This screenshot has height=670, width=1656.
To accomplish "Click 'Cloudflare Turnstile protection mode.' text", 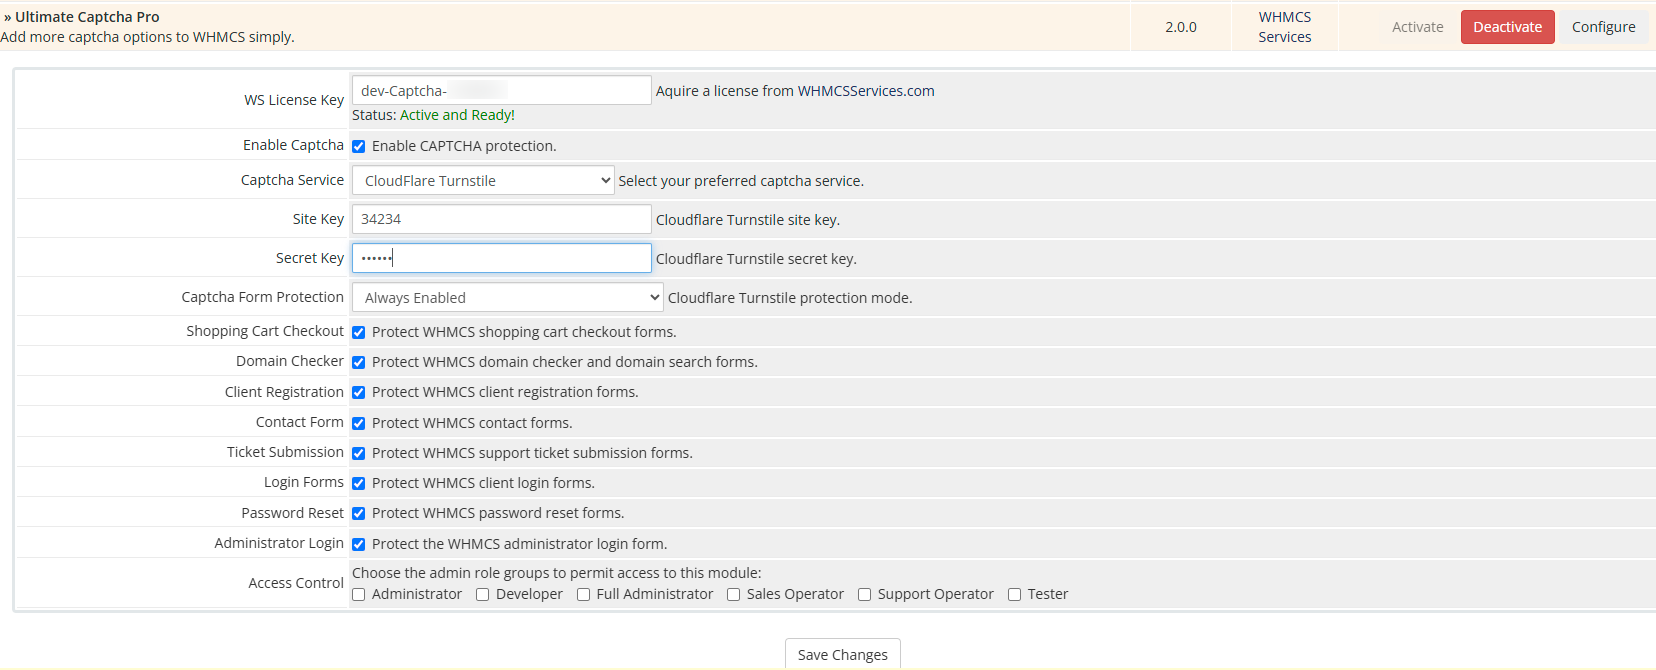I will (790, 298).
